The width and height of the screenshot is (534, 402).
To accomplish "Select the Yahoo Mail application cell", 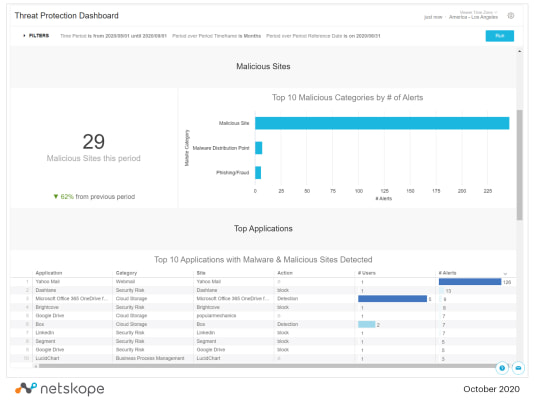I will tap(48, 281).
